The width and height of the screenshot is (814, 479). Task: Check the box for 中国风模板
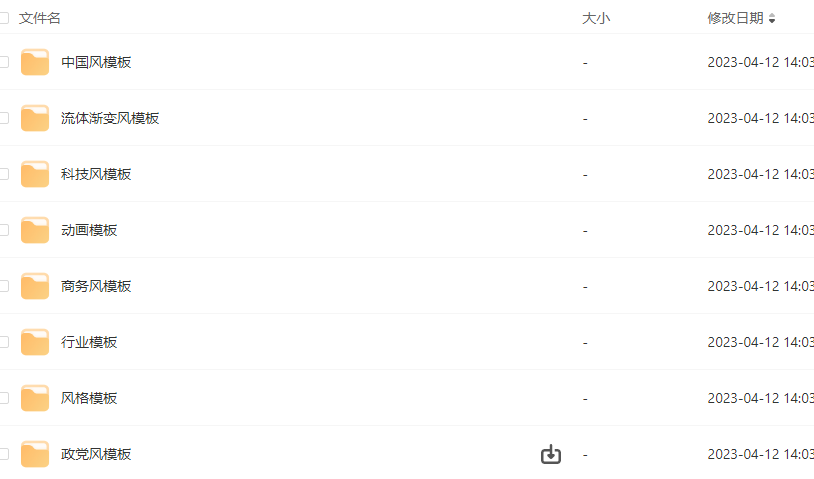[x=4, y=62]
